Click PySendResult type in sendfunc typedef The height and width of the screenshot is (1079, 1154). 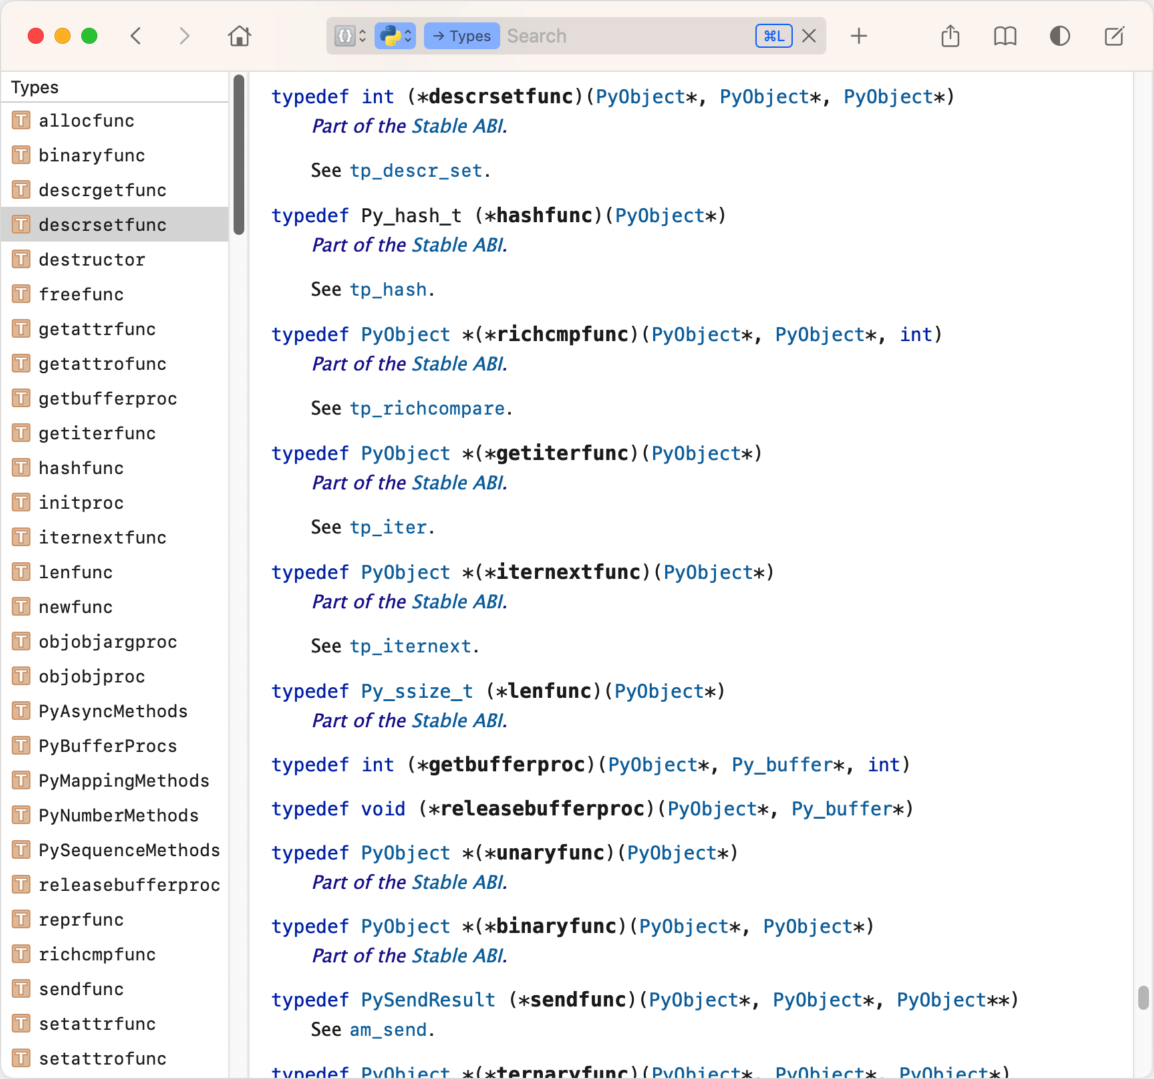click(x=428, y=1000)
